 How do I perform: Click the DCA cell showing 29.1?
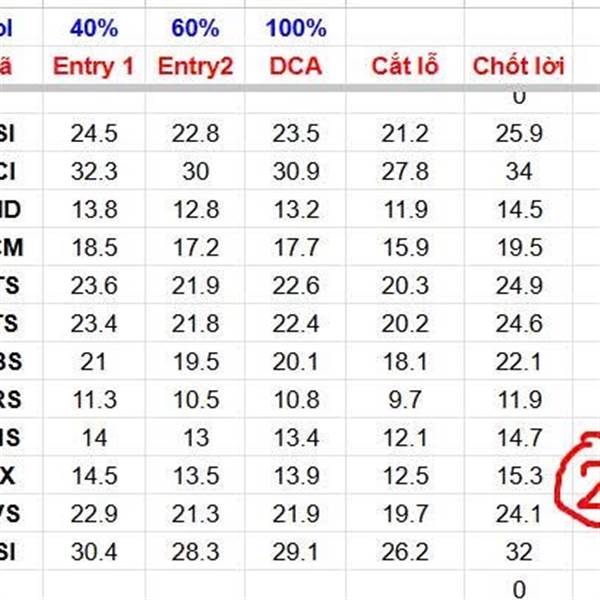(x=295, y=550)
